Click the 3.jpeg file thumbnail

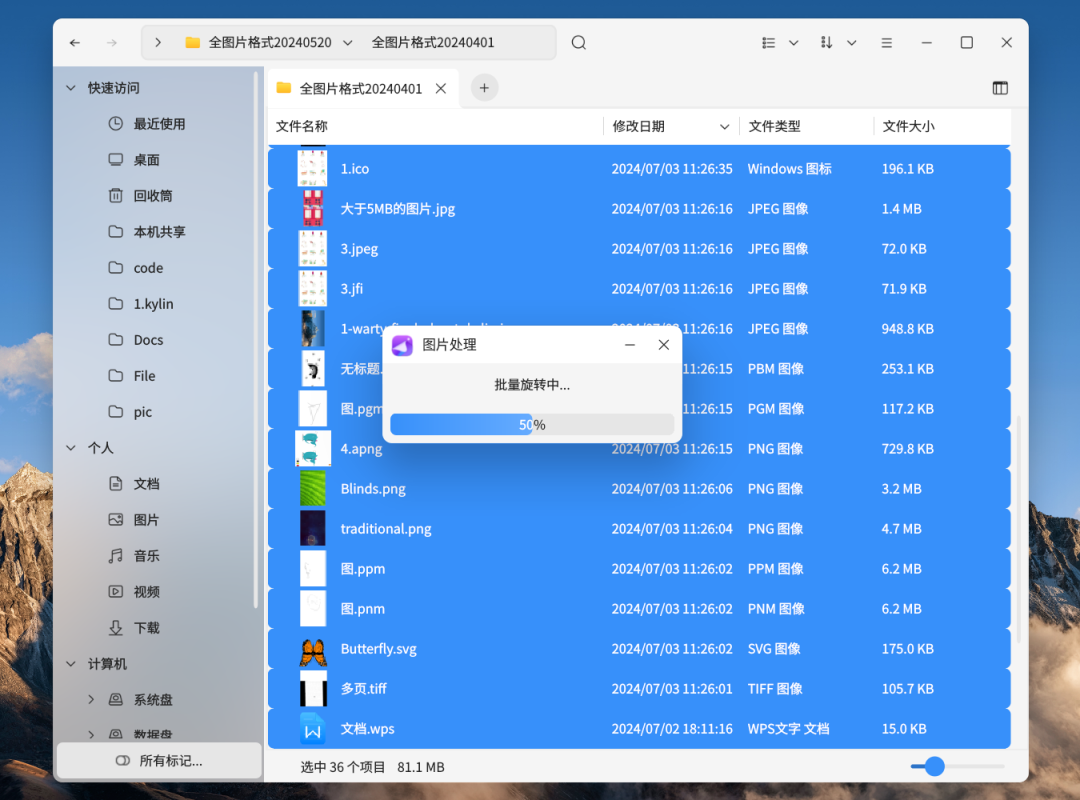click(312, 249)
